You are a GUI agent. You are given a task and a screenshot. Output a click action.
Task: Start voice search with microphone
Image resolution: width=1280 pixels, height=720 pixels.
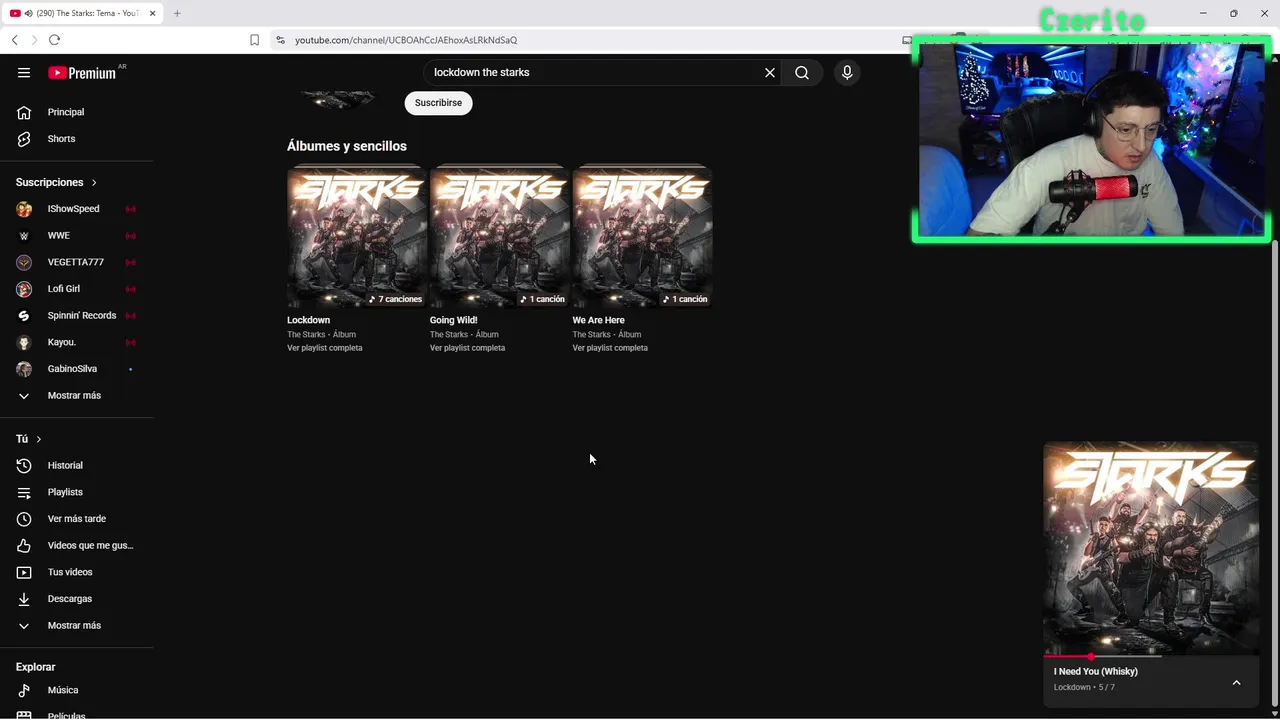click(847, 72)
